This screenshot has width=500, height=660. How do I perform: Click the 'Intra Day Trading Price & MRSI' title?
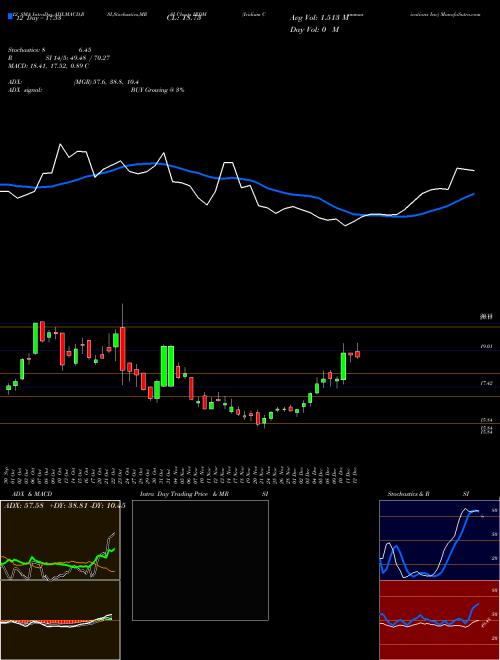tap(204, 494)
